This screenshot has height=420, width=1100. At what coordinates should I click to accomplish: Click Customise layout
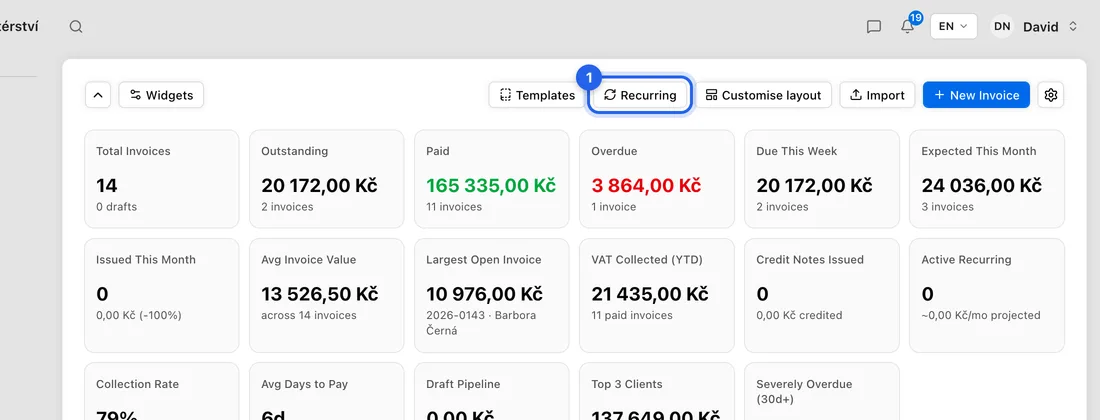coord(763,95)
